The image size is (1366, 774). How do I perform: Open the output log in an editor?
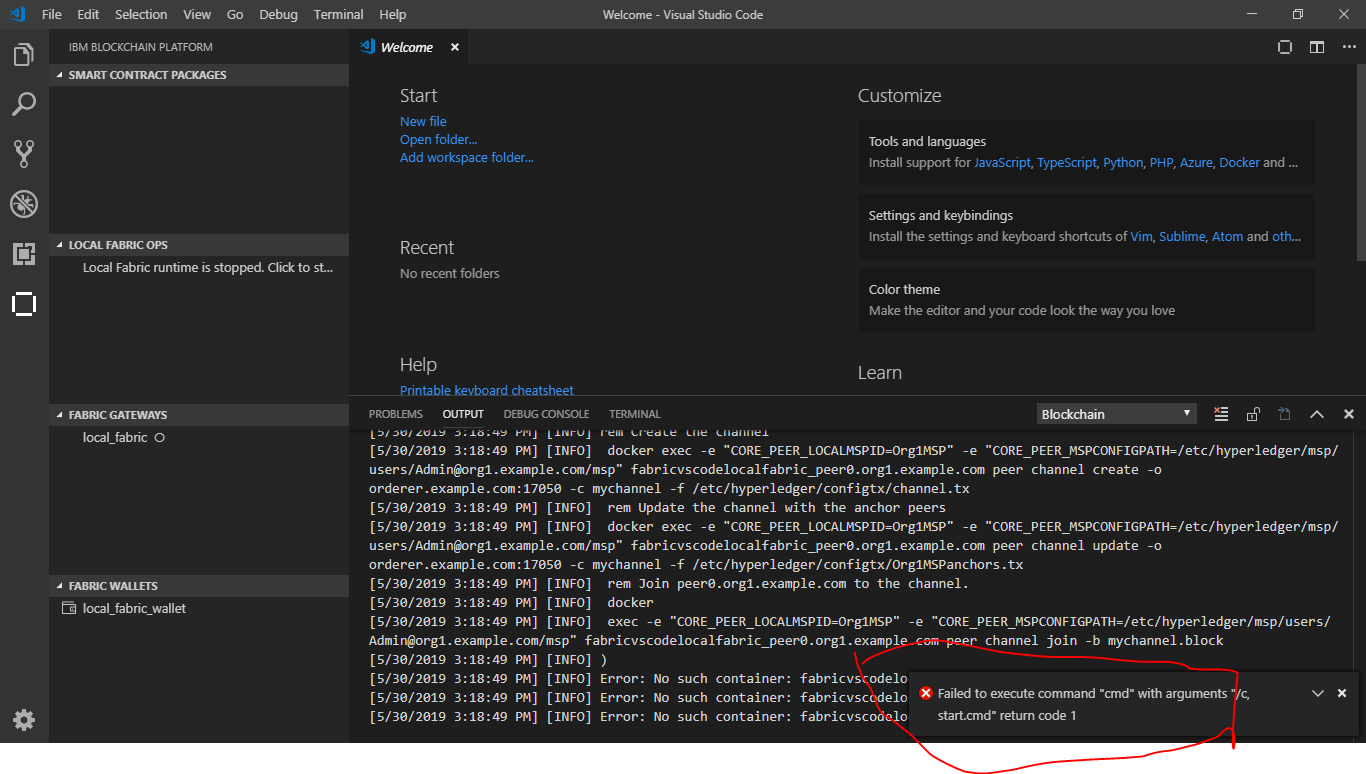point(1285,413)
